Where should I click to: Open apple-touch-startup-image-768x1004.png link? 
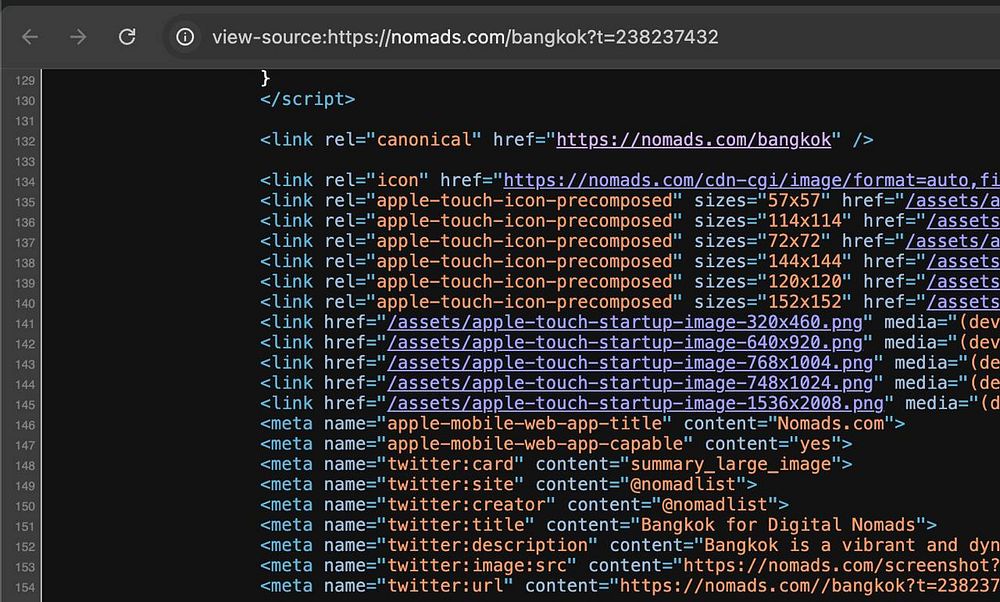630,363
